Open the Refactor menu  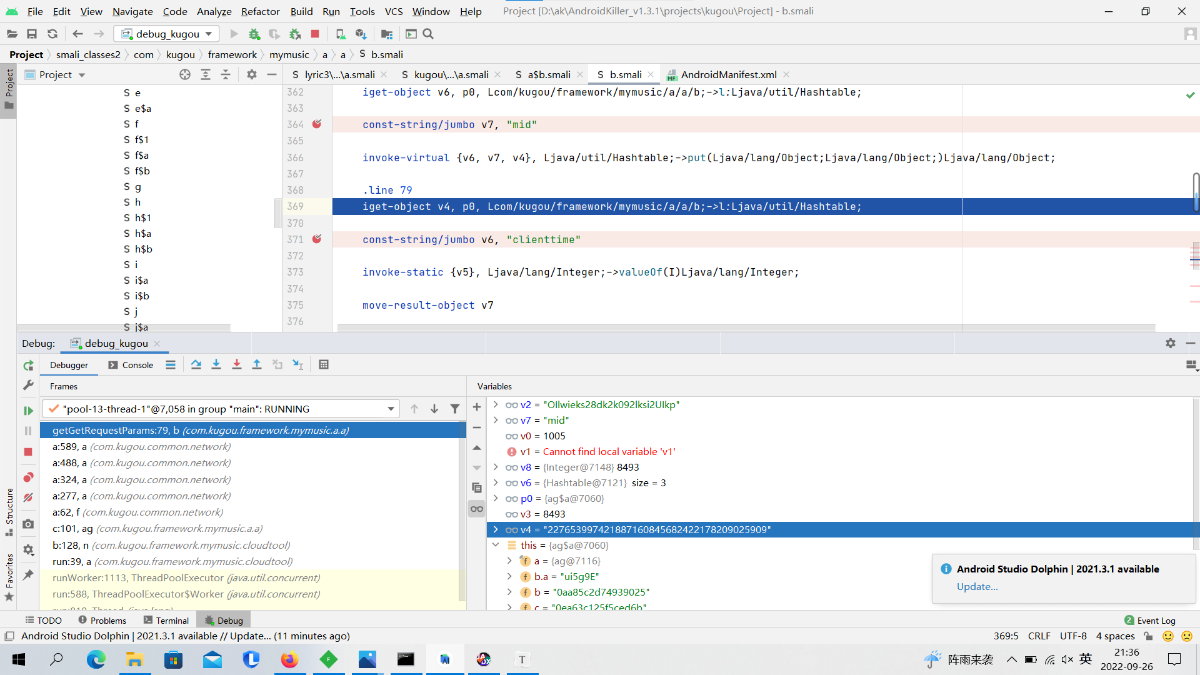coord(260,11)
